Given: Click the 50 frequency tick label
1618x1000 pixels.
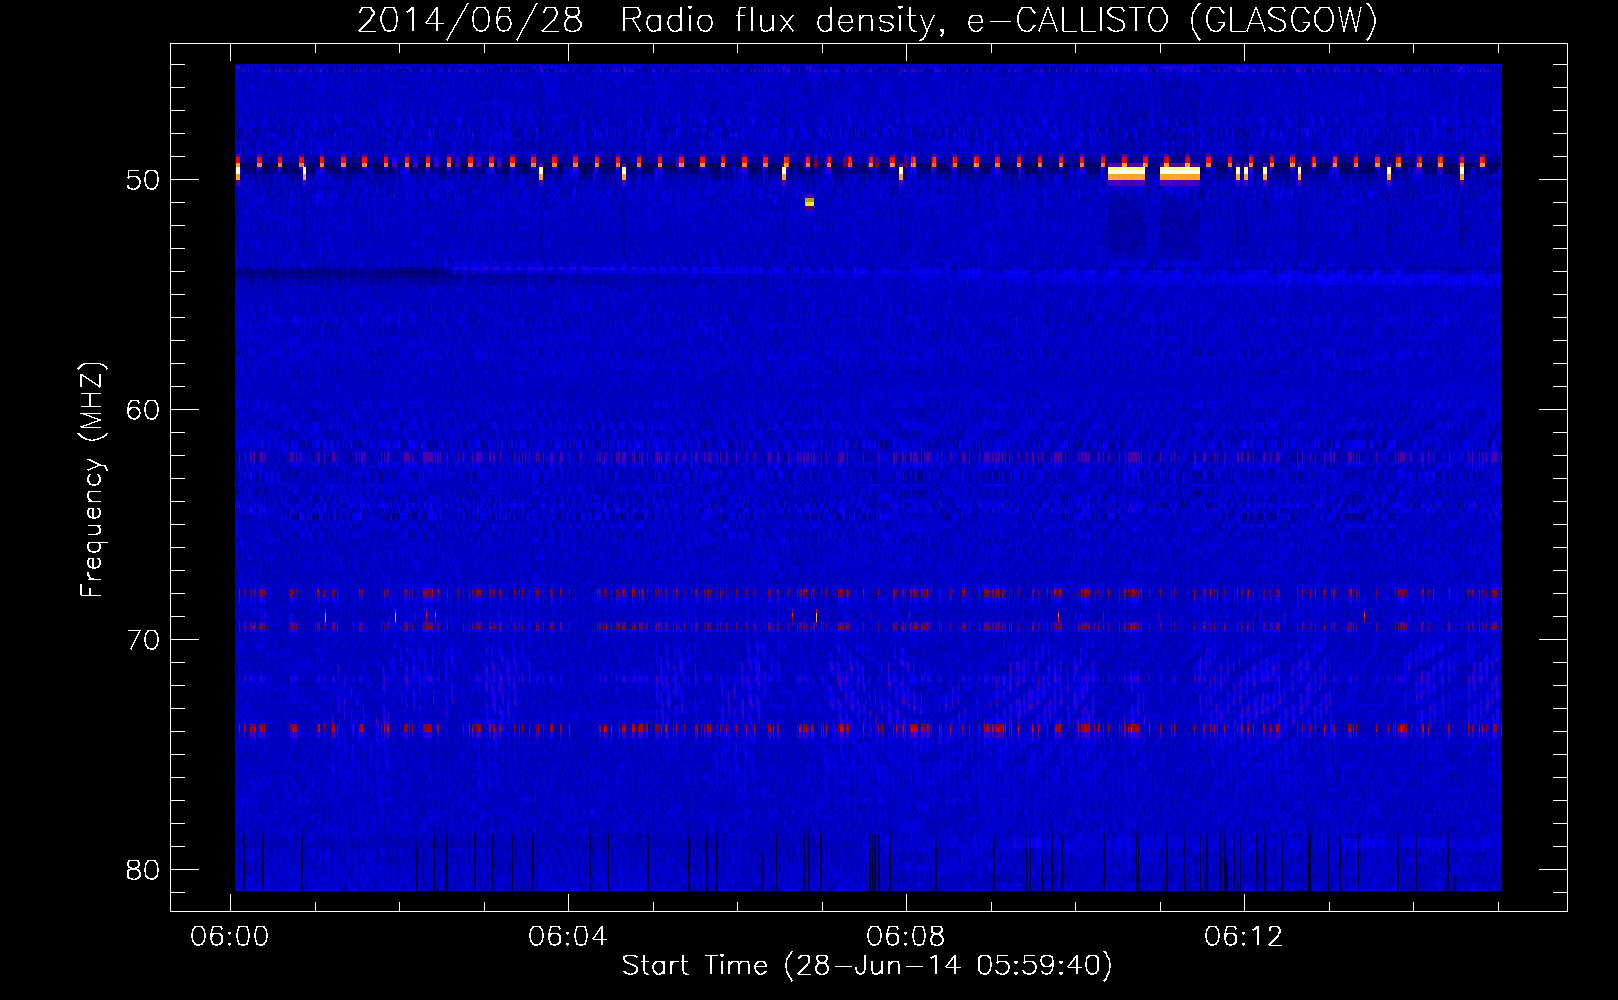Looking at the screenshot, I should (x=144, y=180).
